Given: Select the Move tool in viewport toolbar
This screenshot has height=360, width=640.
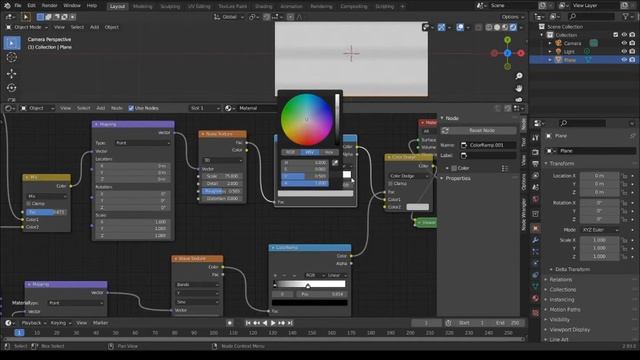Looking at the screenshot, I should tap(12, 73).
